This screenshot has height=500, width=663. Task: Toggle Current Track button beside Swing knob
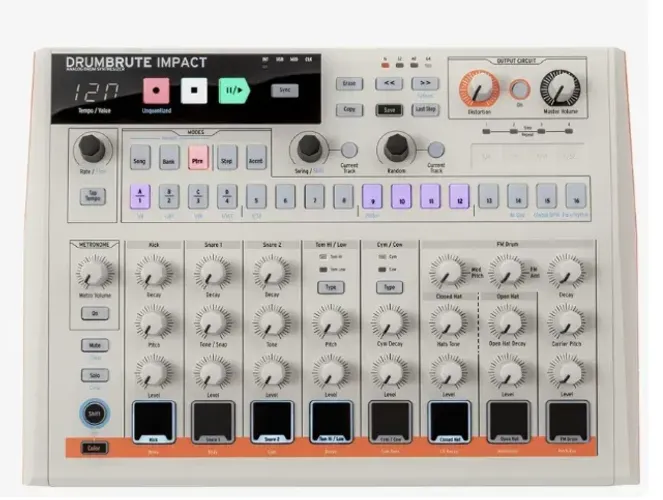point(349,150)
